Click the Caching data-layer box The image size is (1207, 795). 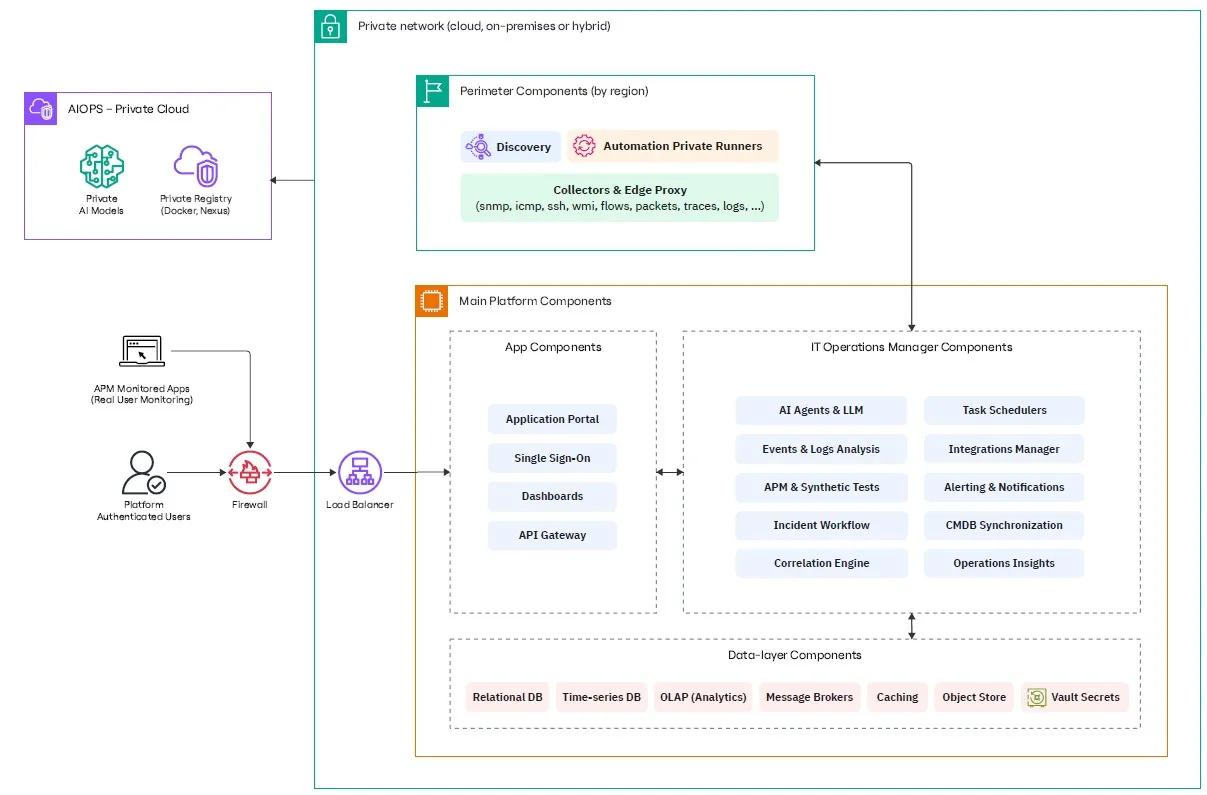(x=897, y=697)
